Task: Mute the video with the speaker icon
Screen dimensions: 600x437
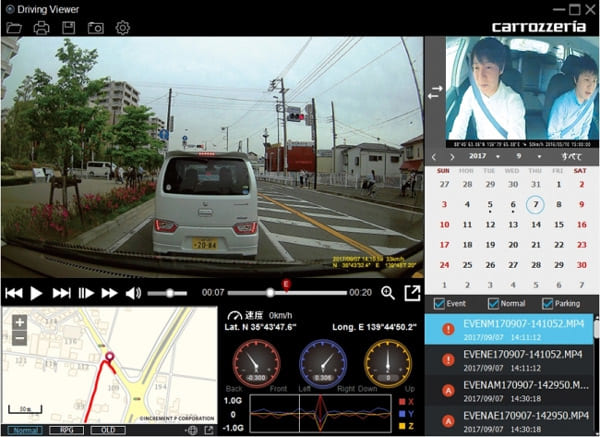Action: coord(133,293)
